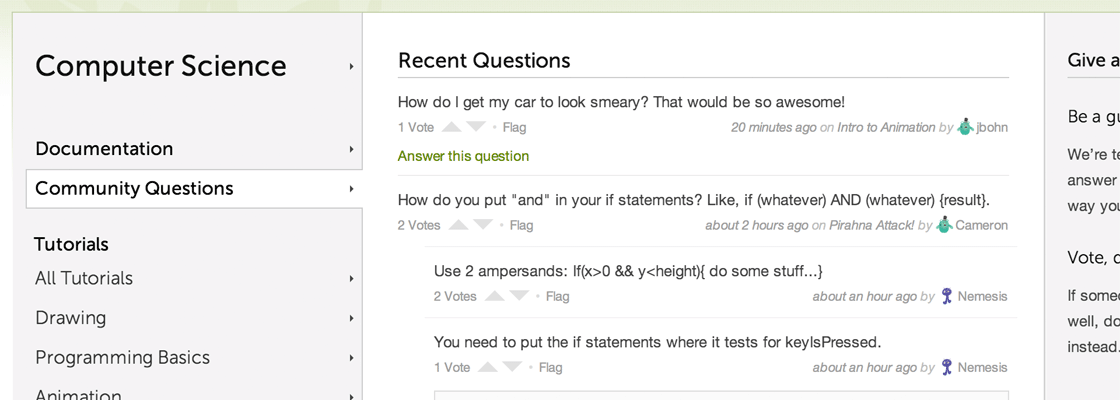Click jbohn's avatar icon

[965, 126]
